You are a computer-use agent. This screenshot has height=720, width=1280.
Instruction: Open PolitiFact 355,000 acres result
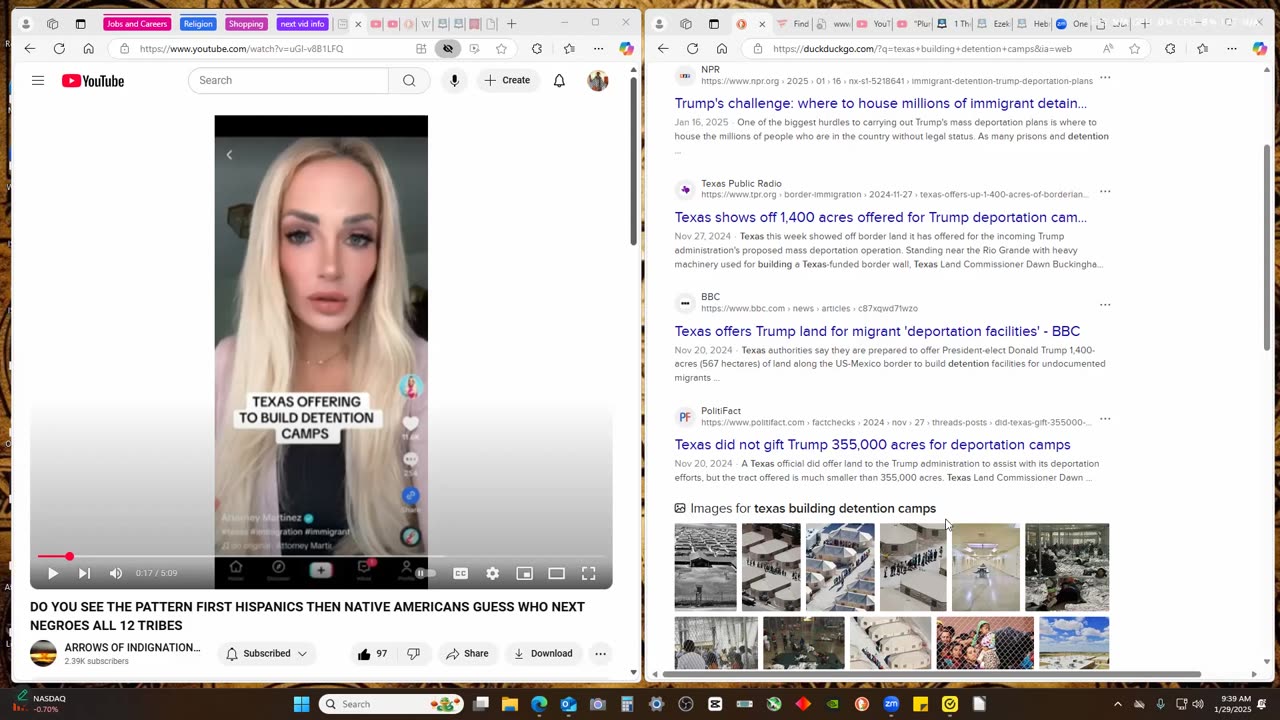pos(872,445)
